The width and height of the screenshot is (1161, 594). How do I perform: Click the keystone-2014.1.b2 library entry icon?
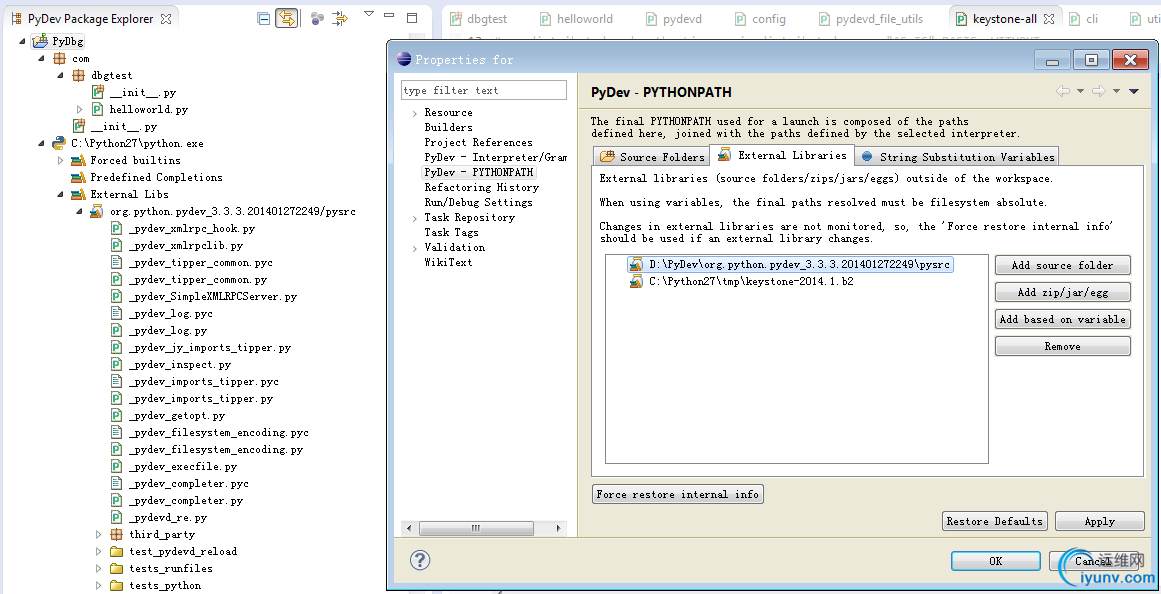tap(636, 282)
